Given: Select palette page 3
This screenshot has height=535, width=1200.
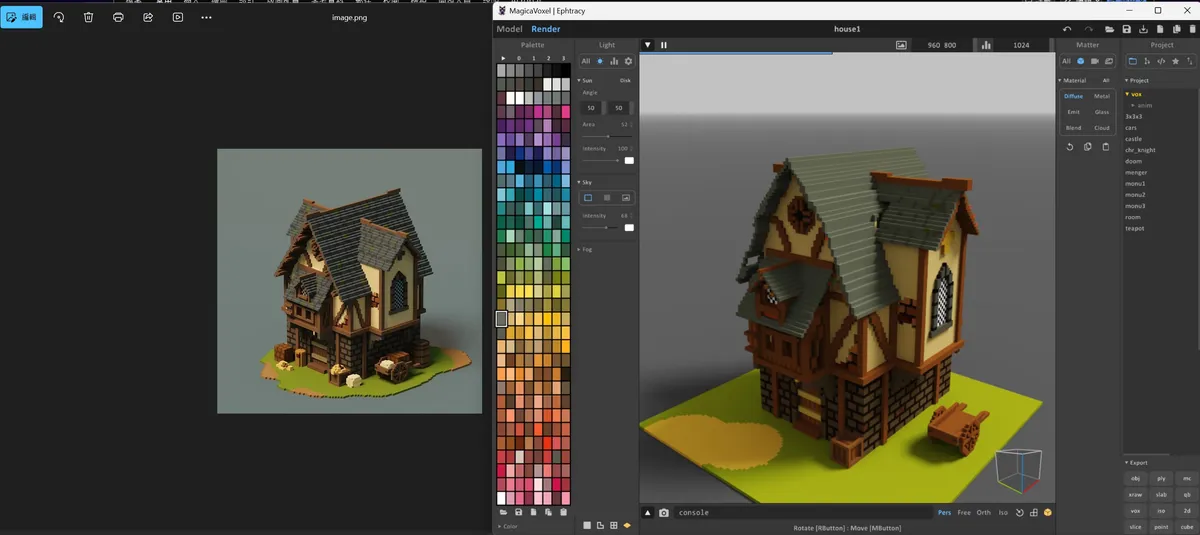Looking at the screenshot, I should [563, 59].
